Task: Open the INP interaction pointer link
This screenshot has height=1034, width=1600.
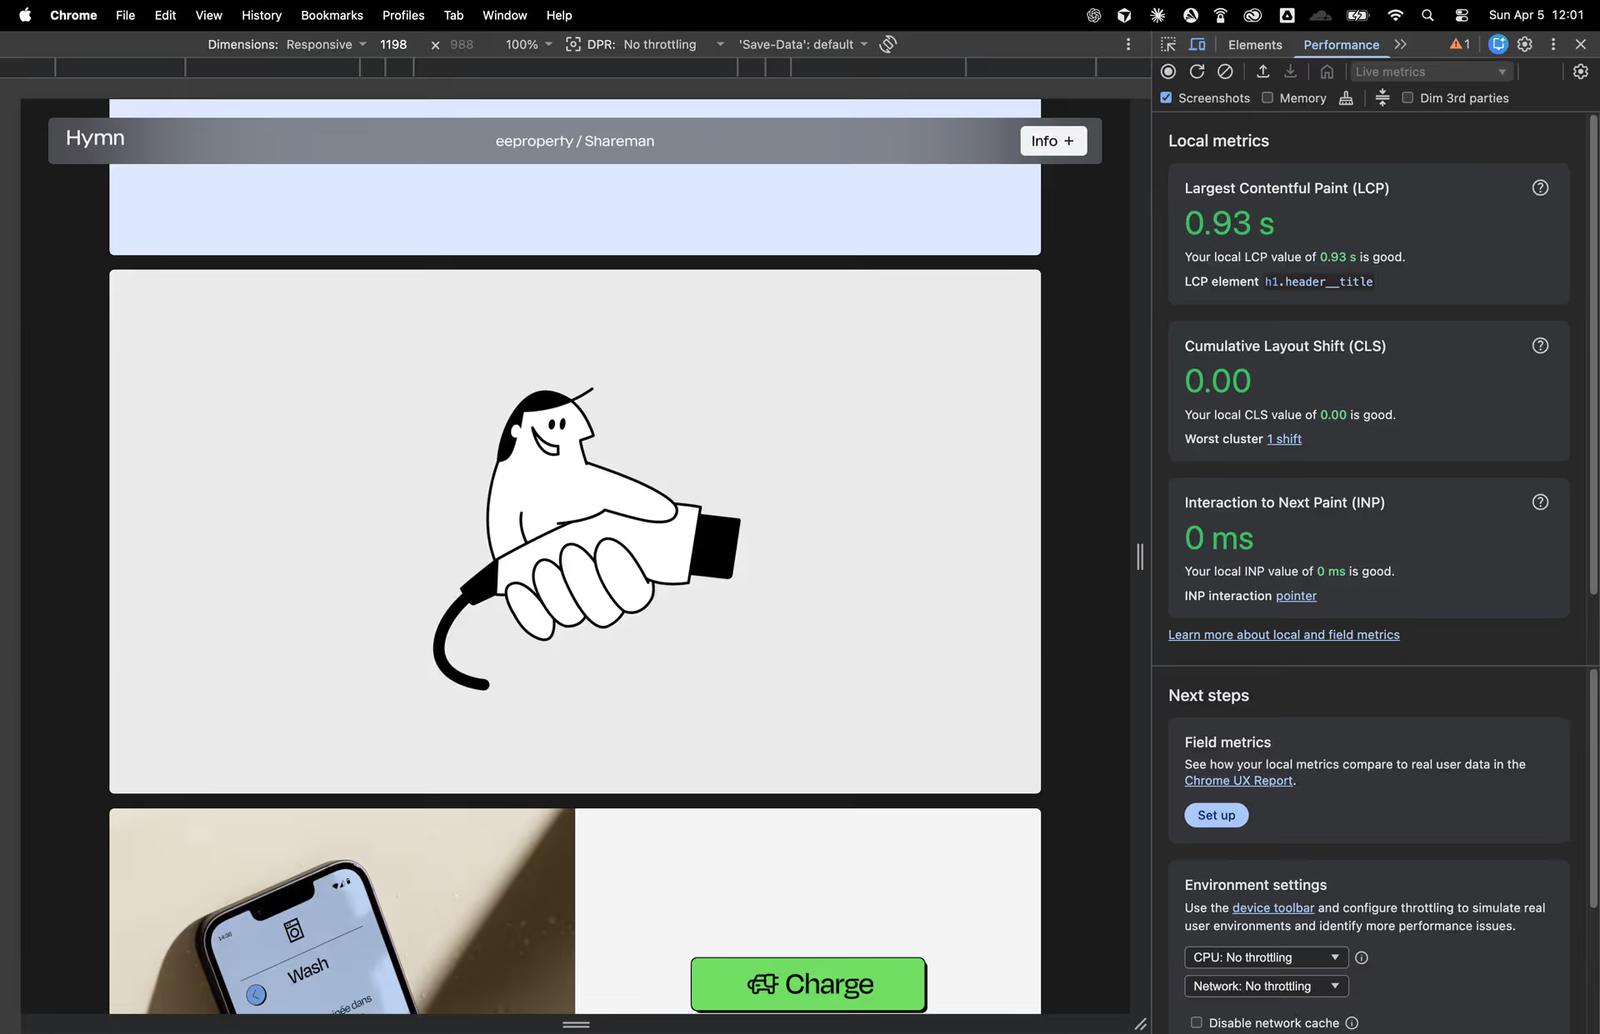Action: tap(1296, 596)
